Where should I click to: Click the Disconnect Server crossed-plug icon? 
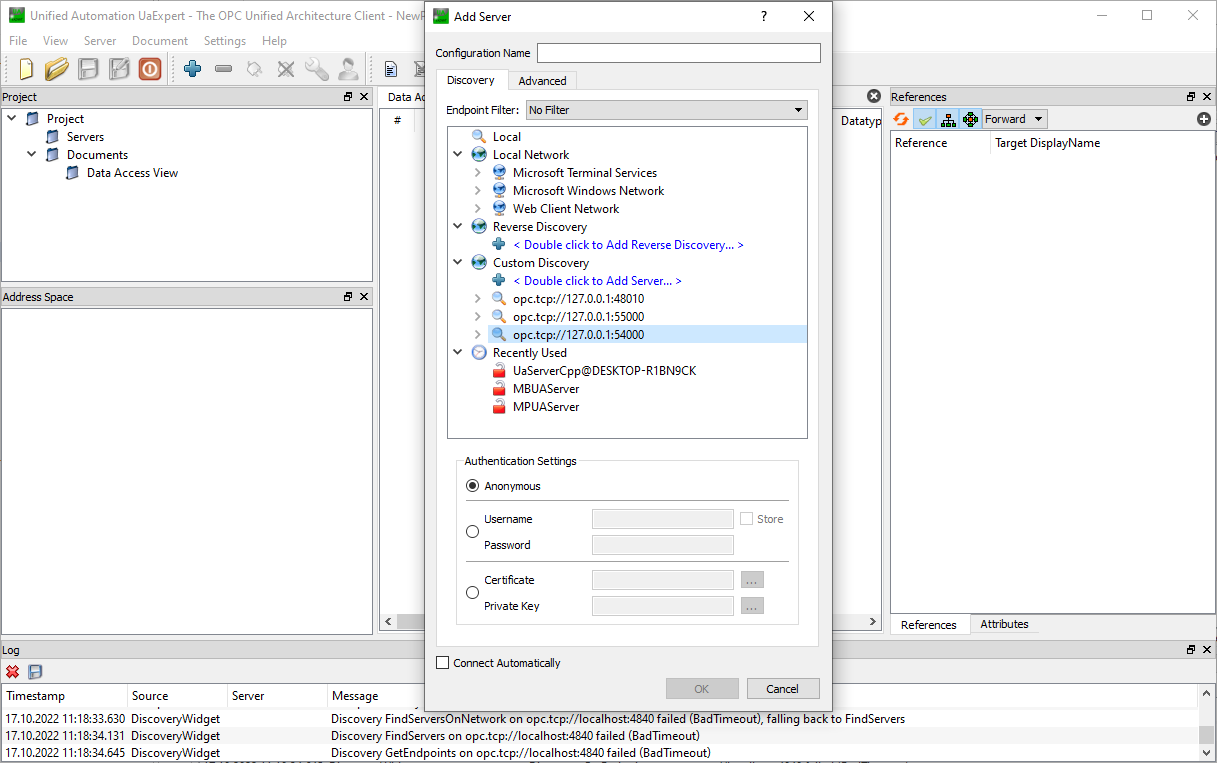click(286, 69)
